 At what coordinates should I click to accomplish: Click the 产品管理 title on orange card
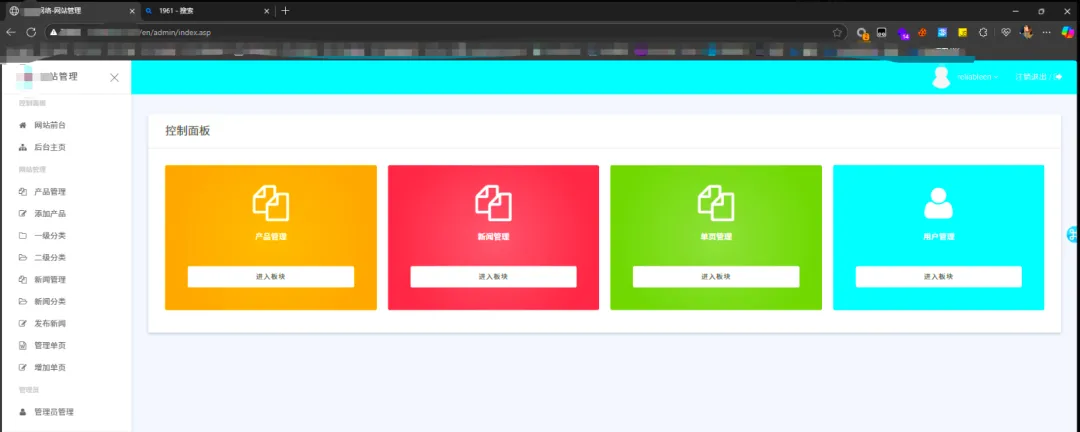[x=271, y=236]
